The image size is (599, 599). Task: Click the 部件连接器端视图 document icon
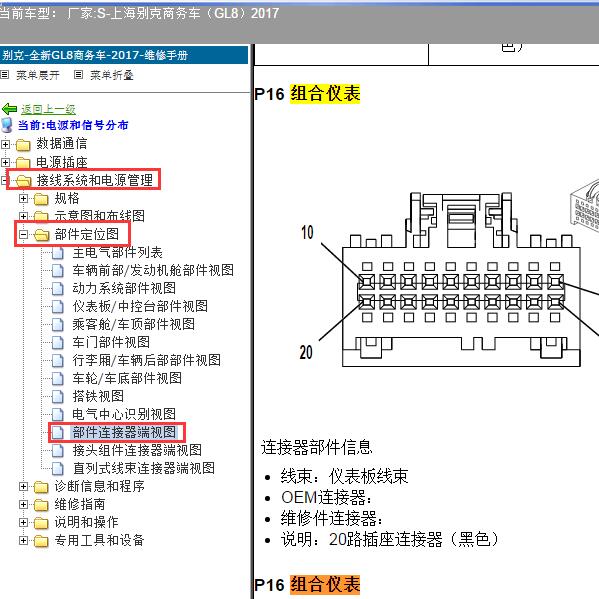(x=58, y=432)
